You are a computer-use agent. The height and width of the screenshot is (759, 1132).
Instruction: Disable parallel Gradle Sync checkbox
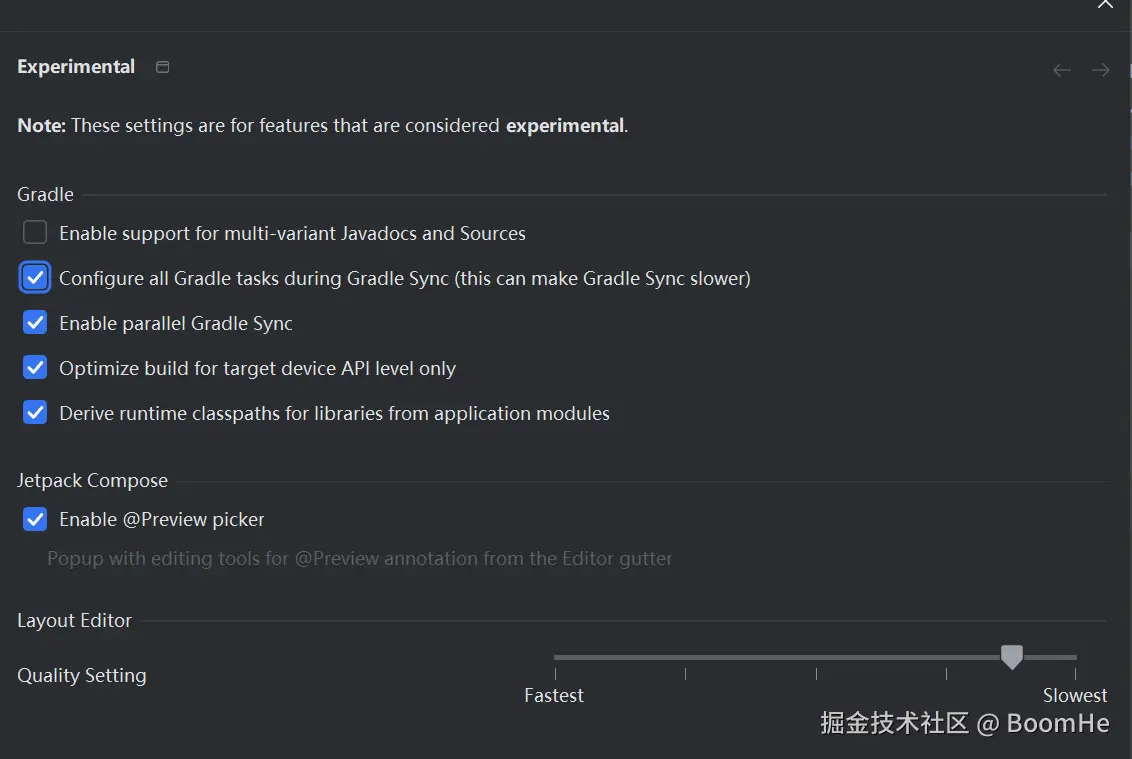(35, 322)
